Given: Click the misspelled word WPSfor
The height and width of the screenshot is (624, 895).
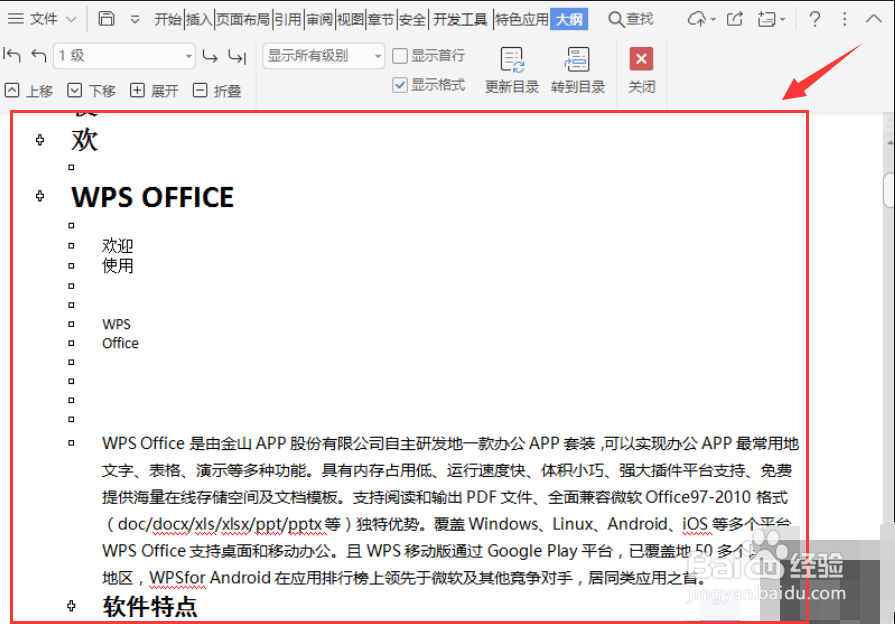Looking at the screenshot, I should 177,578.
